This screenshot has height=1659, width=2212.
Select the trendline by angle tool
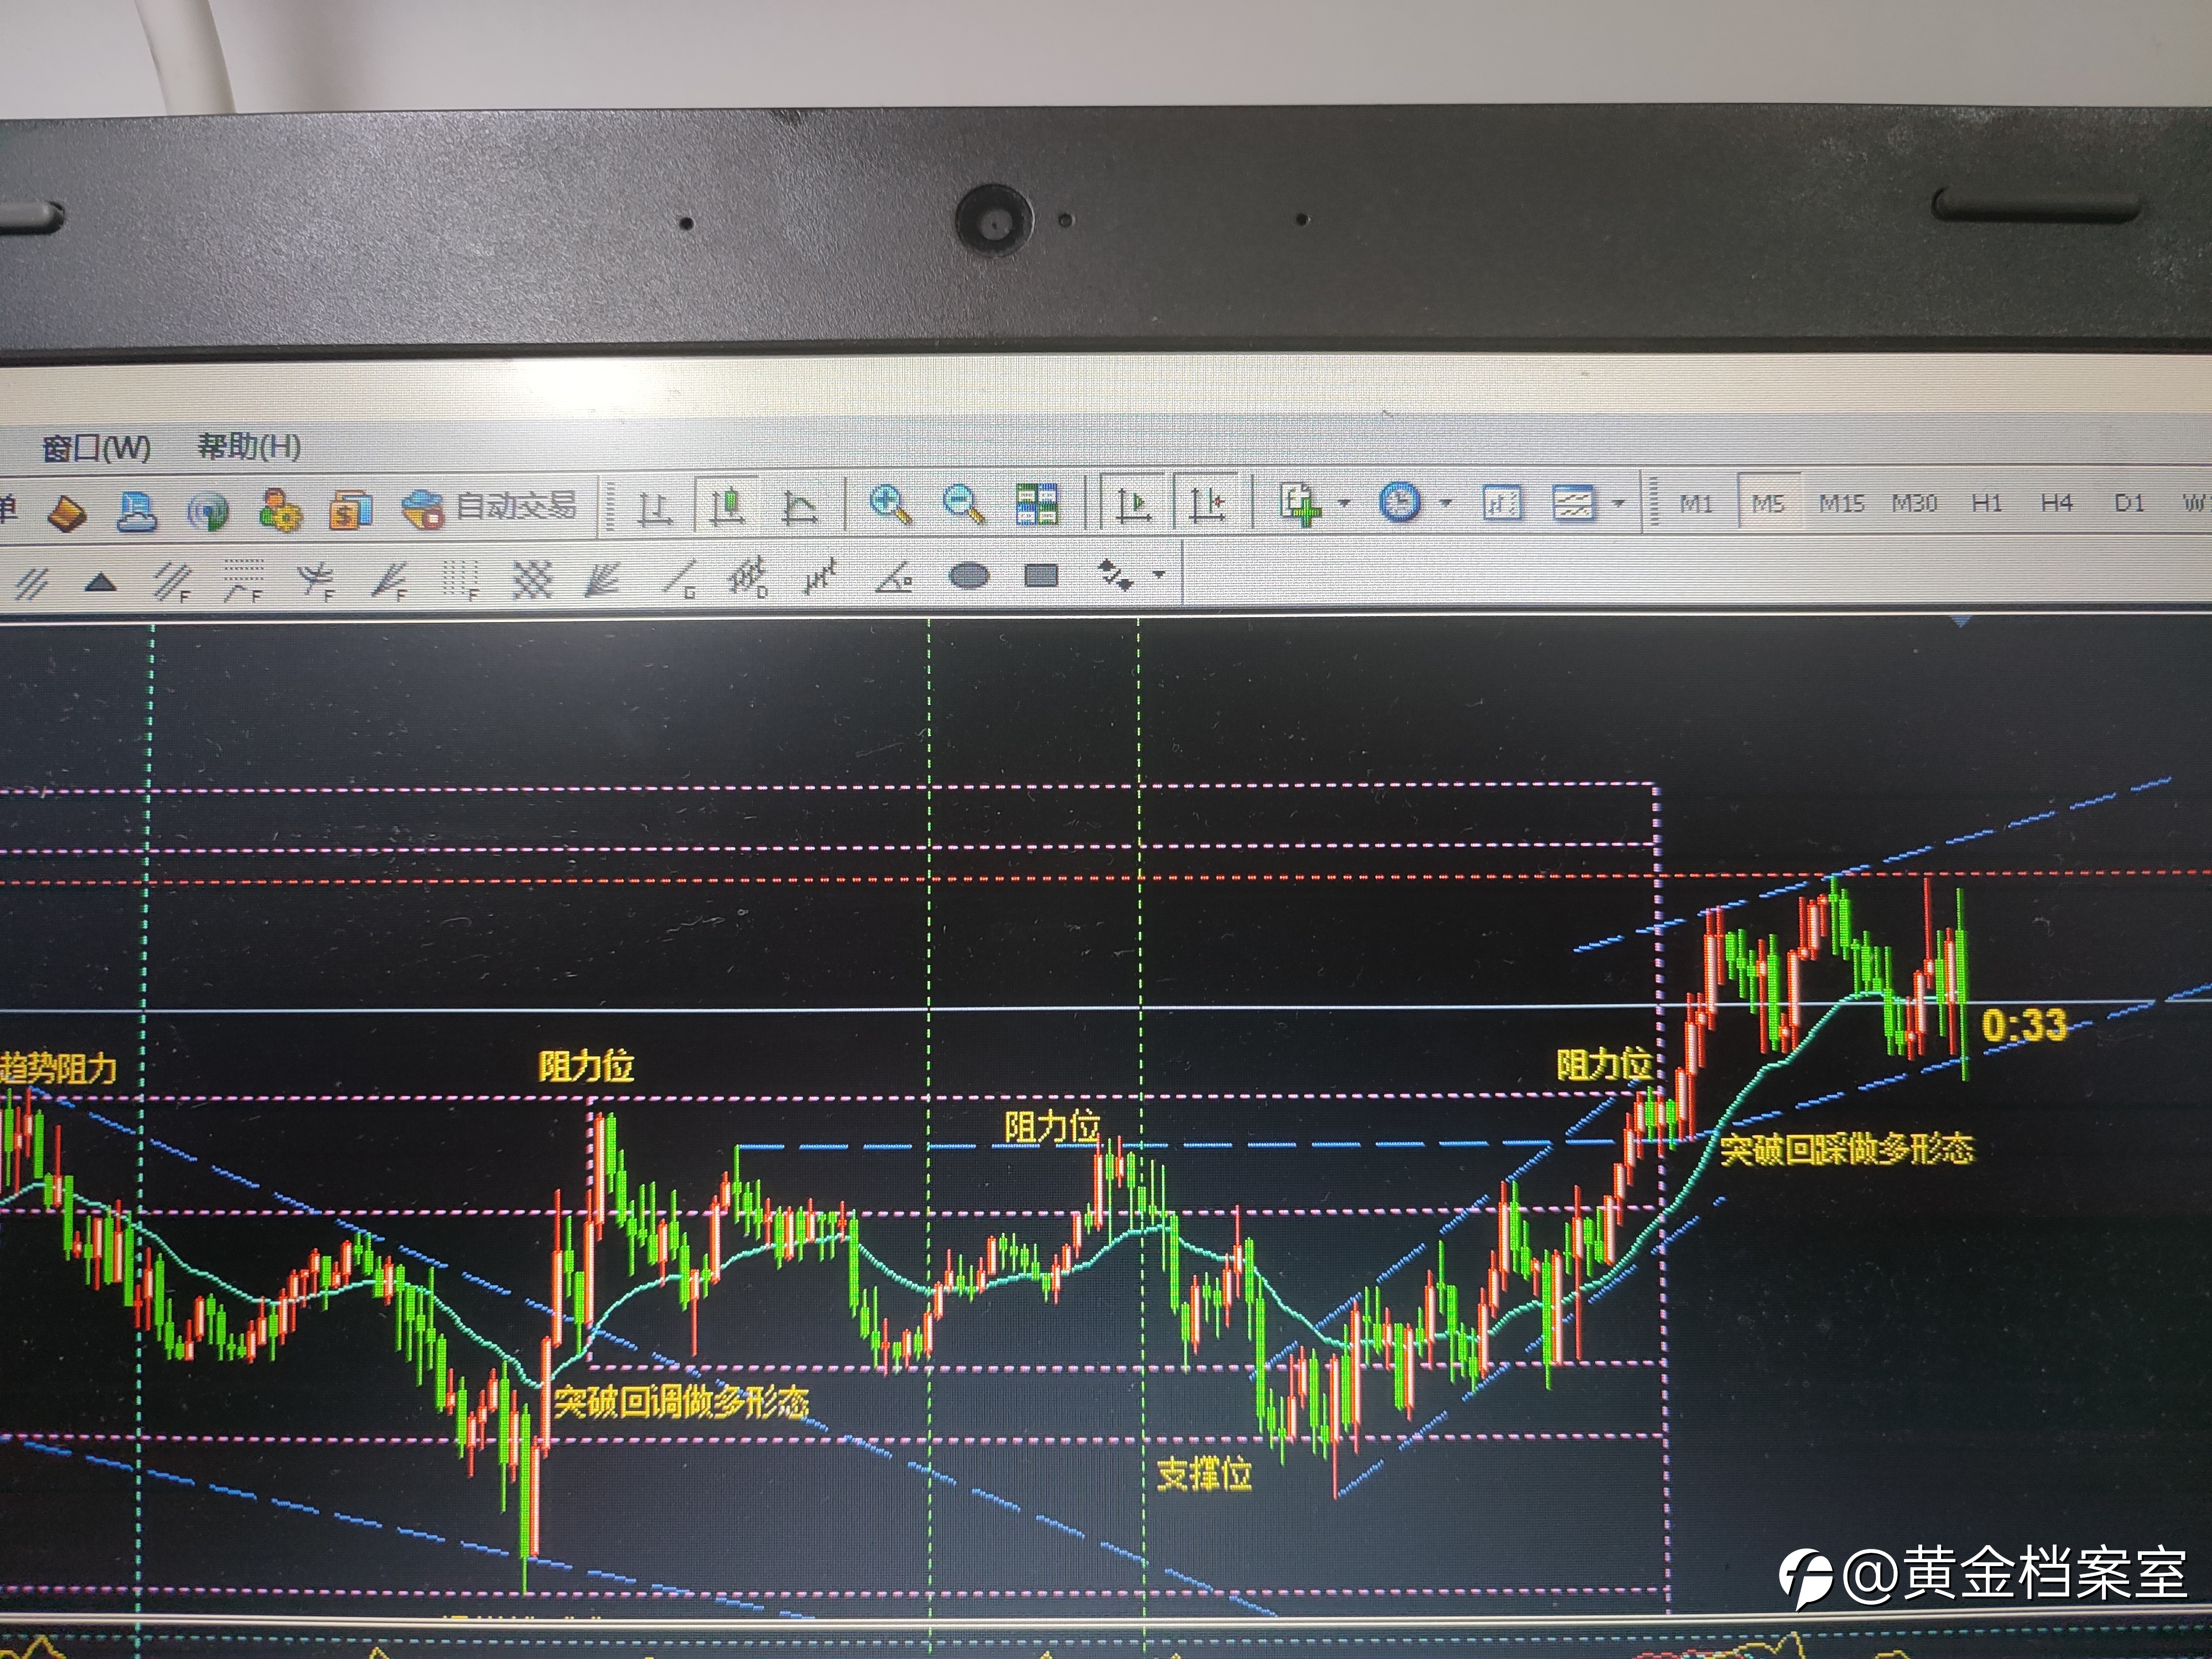coord(893,577)
